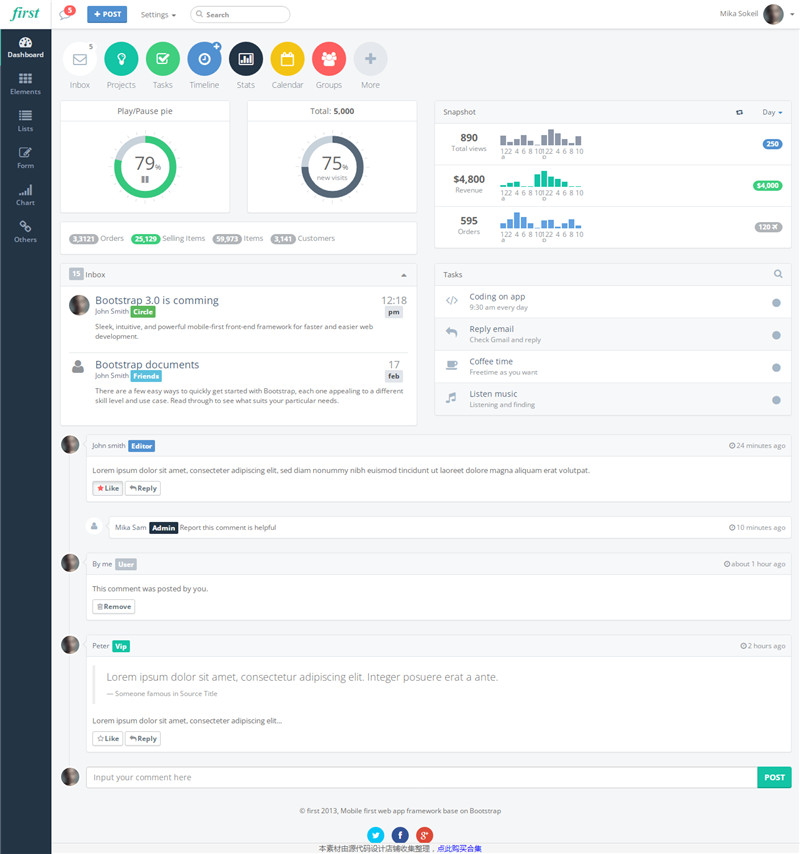The width and height of the screenshot is (800, 854).
Task: Click the blue POST button in header
Action: click(x=107, y=14)
